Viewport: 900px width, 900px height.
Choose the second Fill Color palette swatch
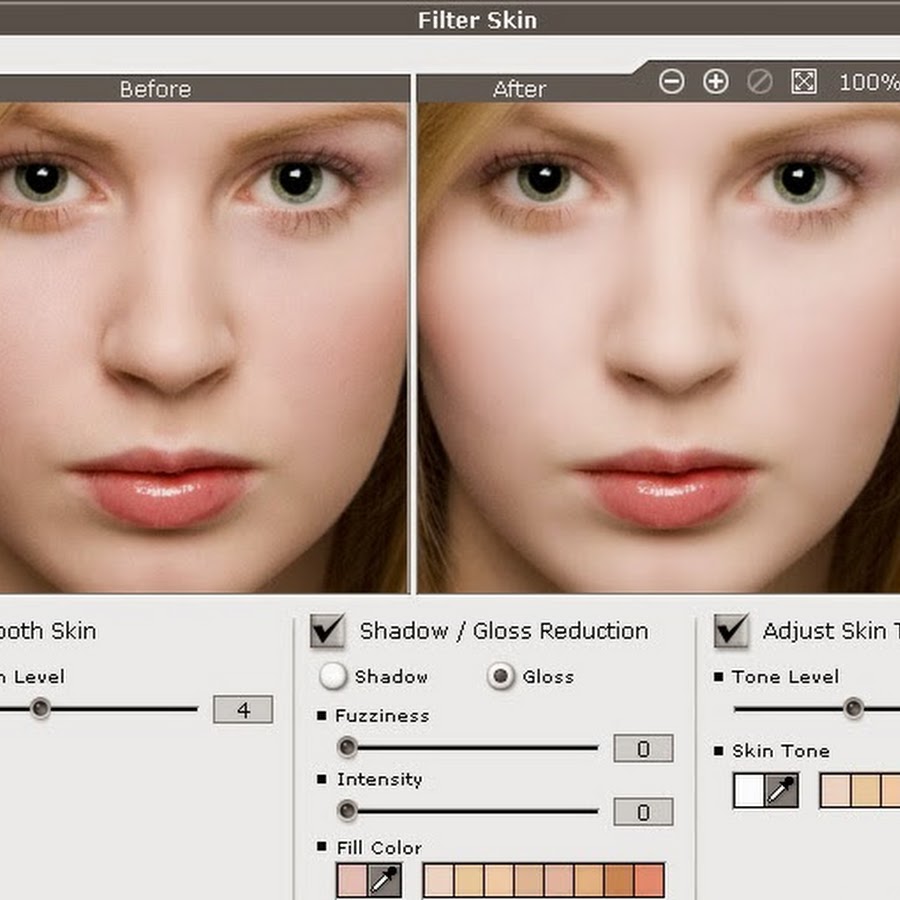click(x=469, y=880)
